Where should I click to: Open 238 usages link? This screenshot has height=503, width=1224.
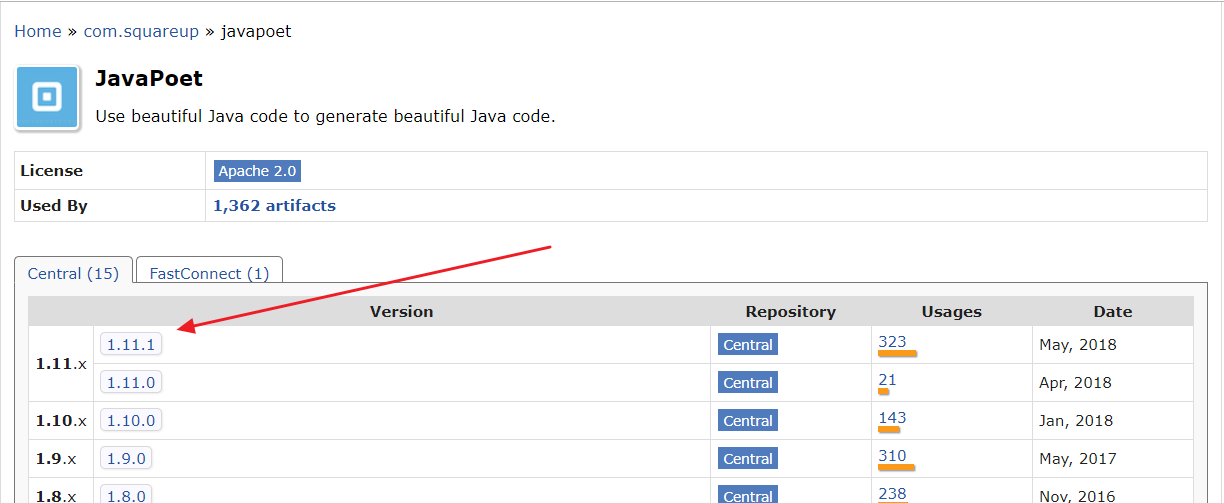tap(892, 493)
